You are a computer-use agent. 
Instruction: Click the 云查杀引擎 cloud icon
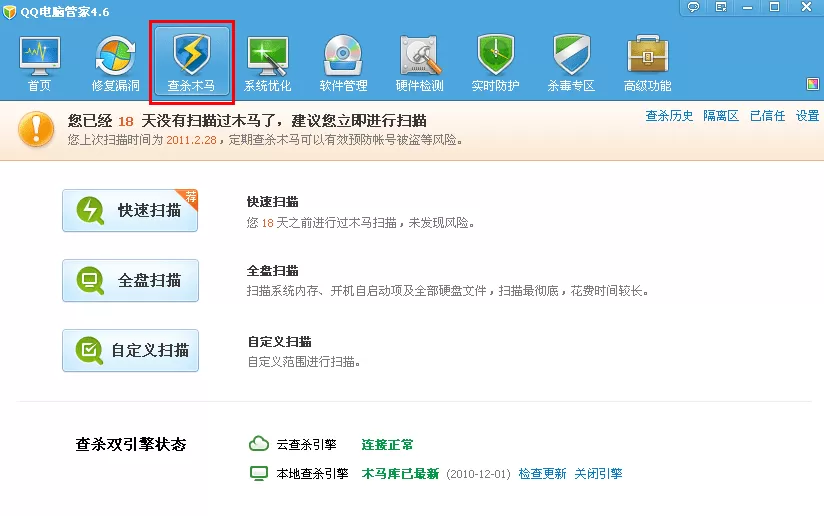click(259, 444)
